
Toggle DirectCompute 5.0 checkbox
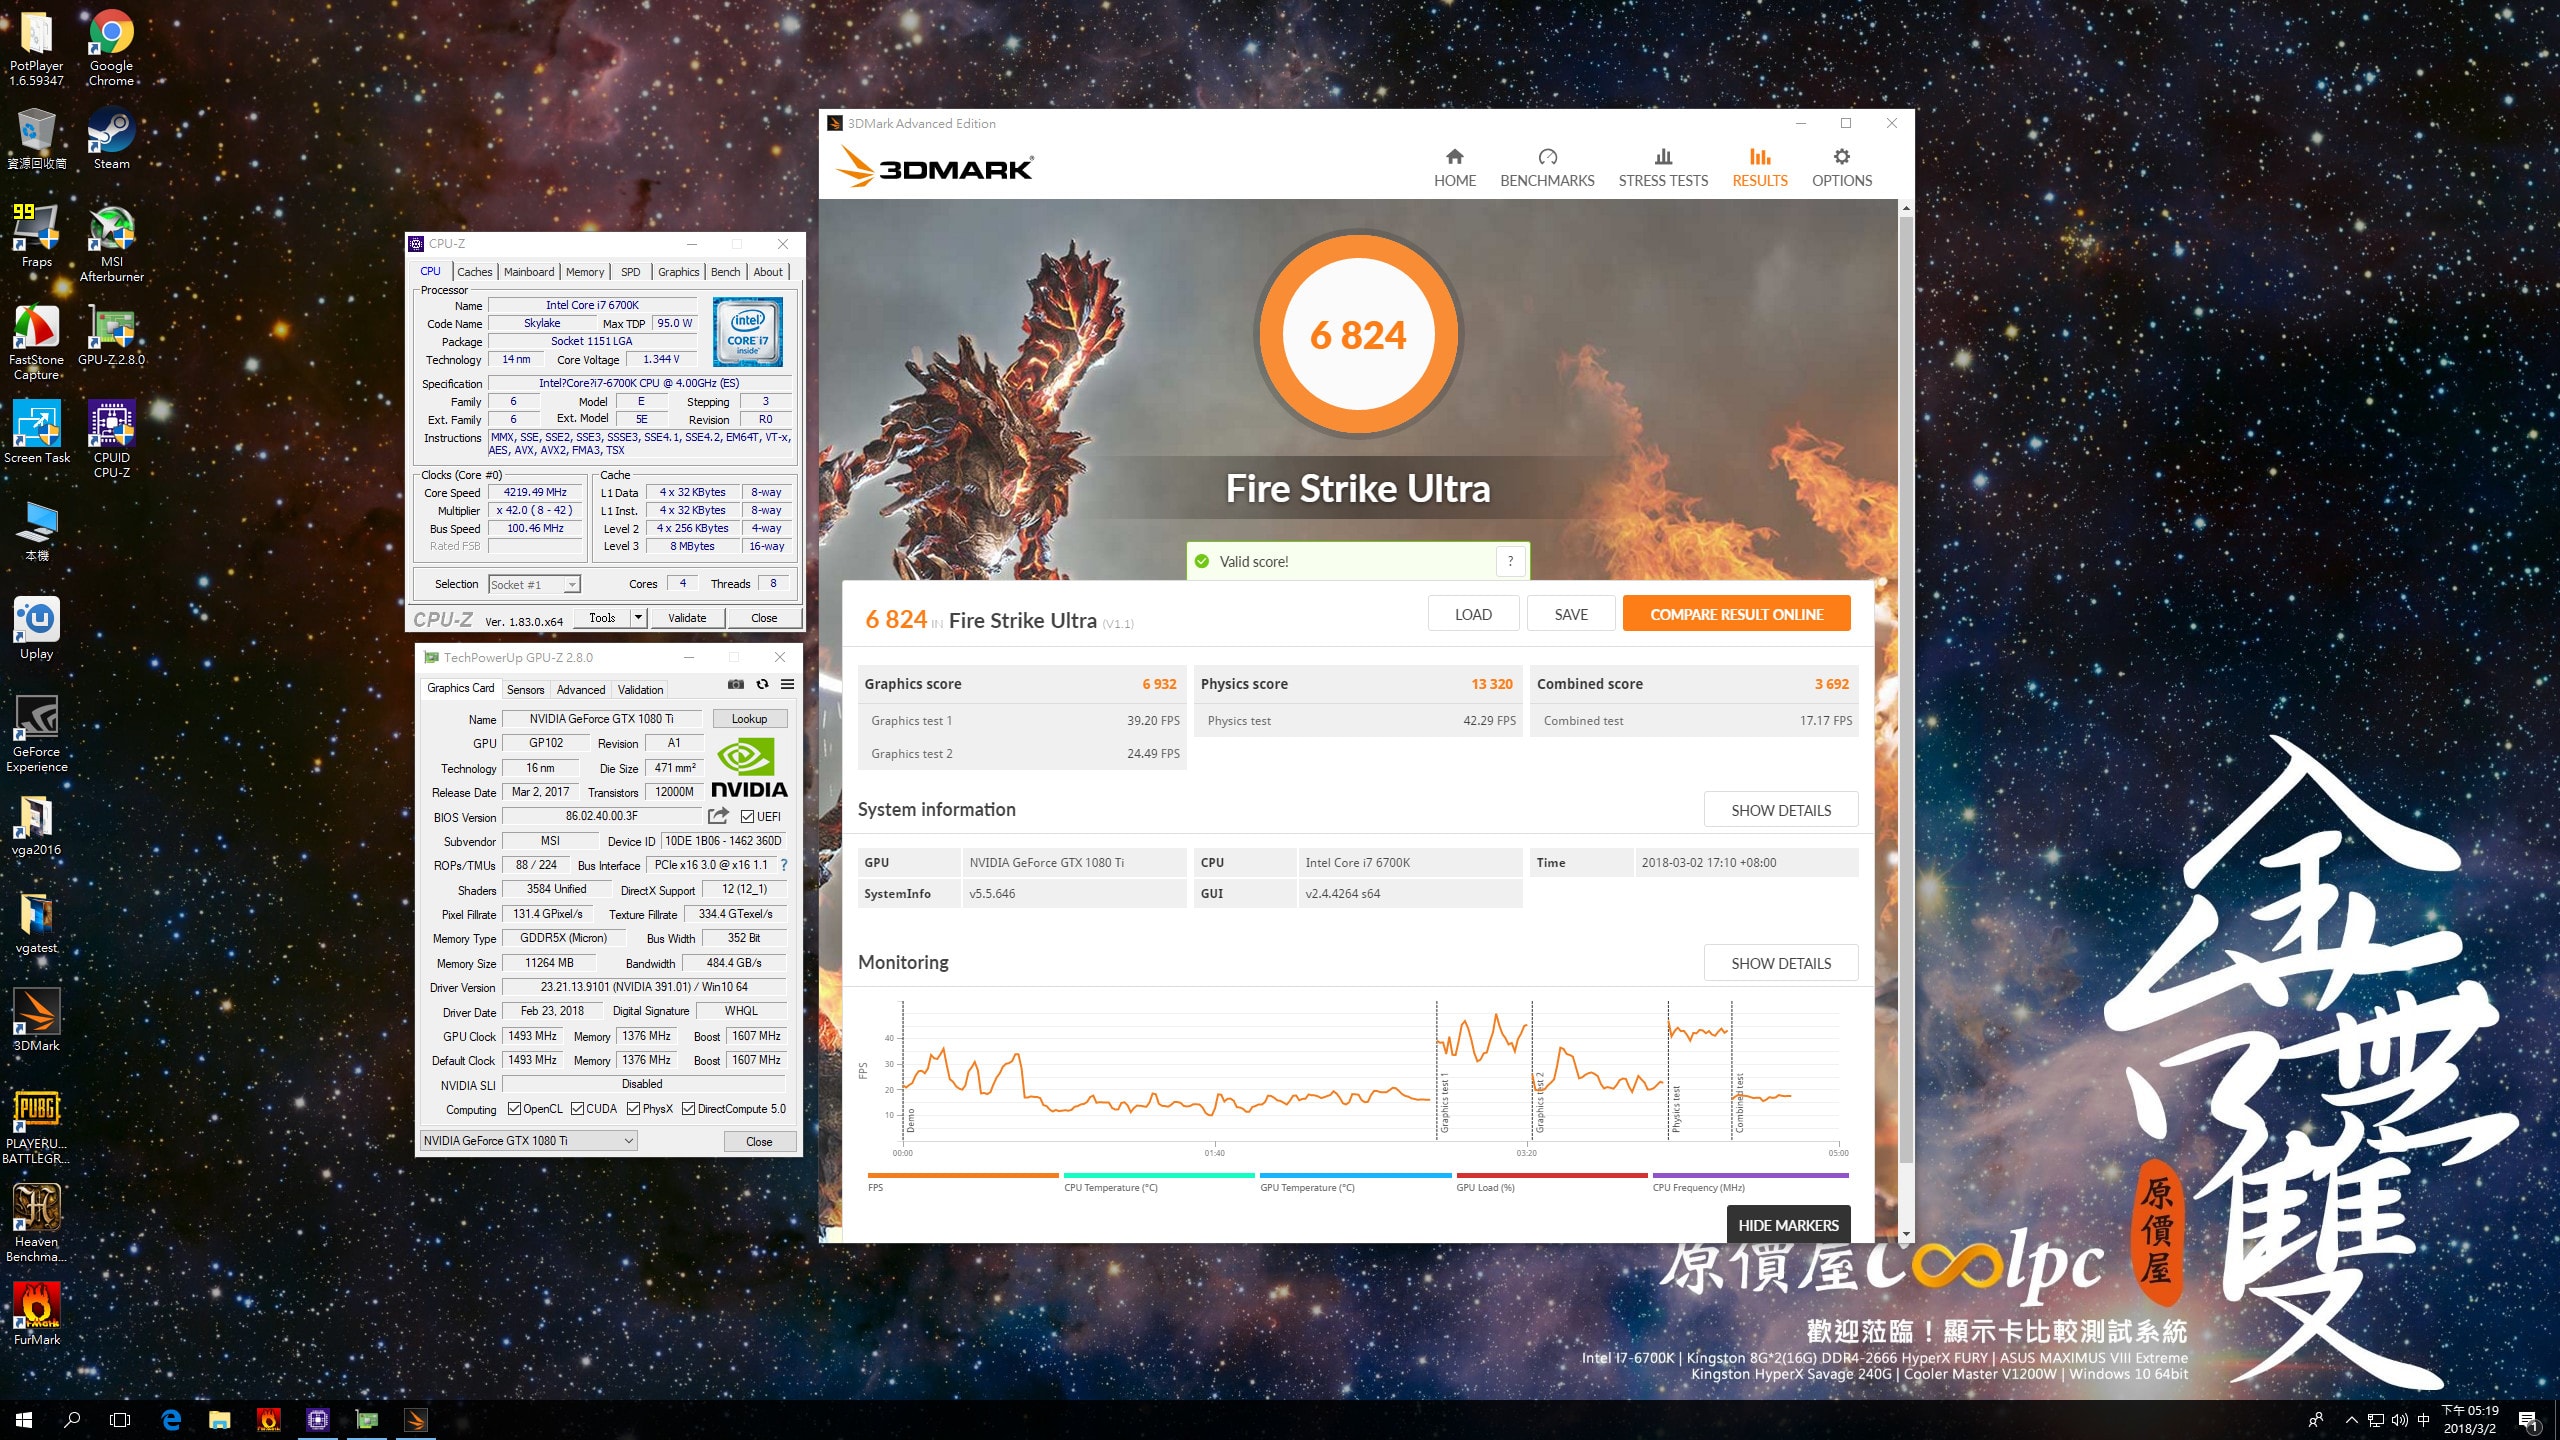[x=688, y=1109]
